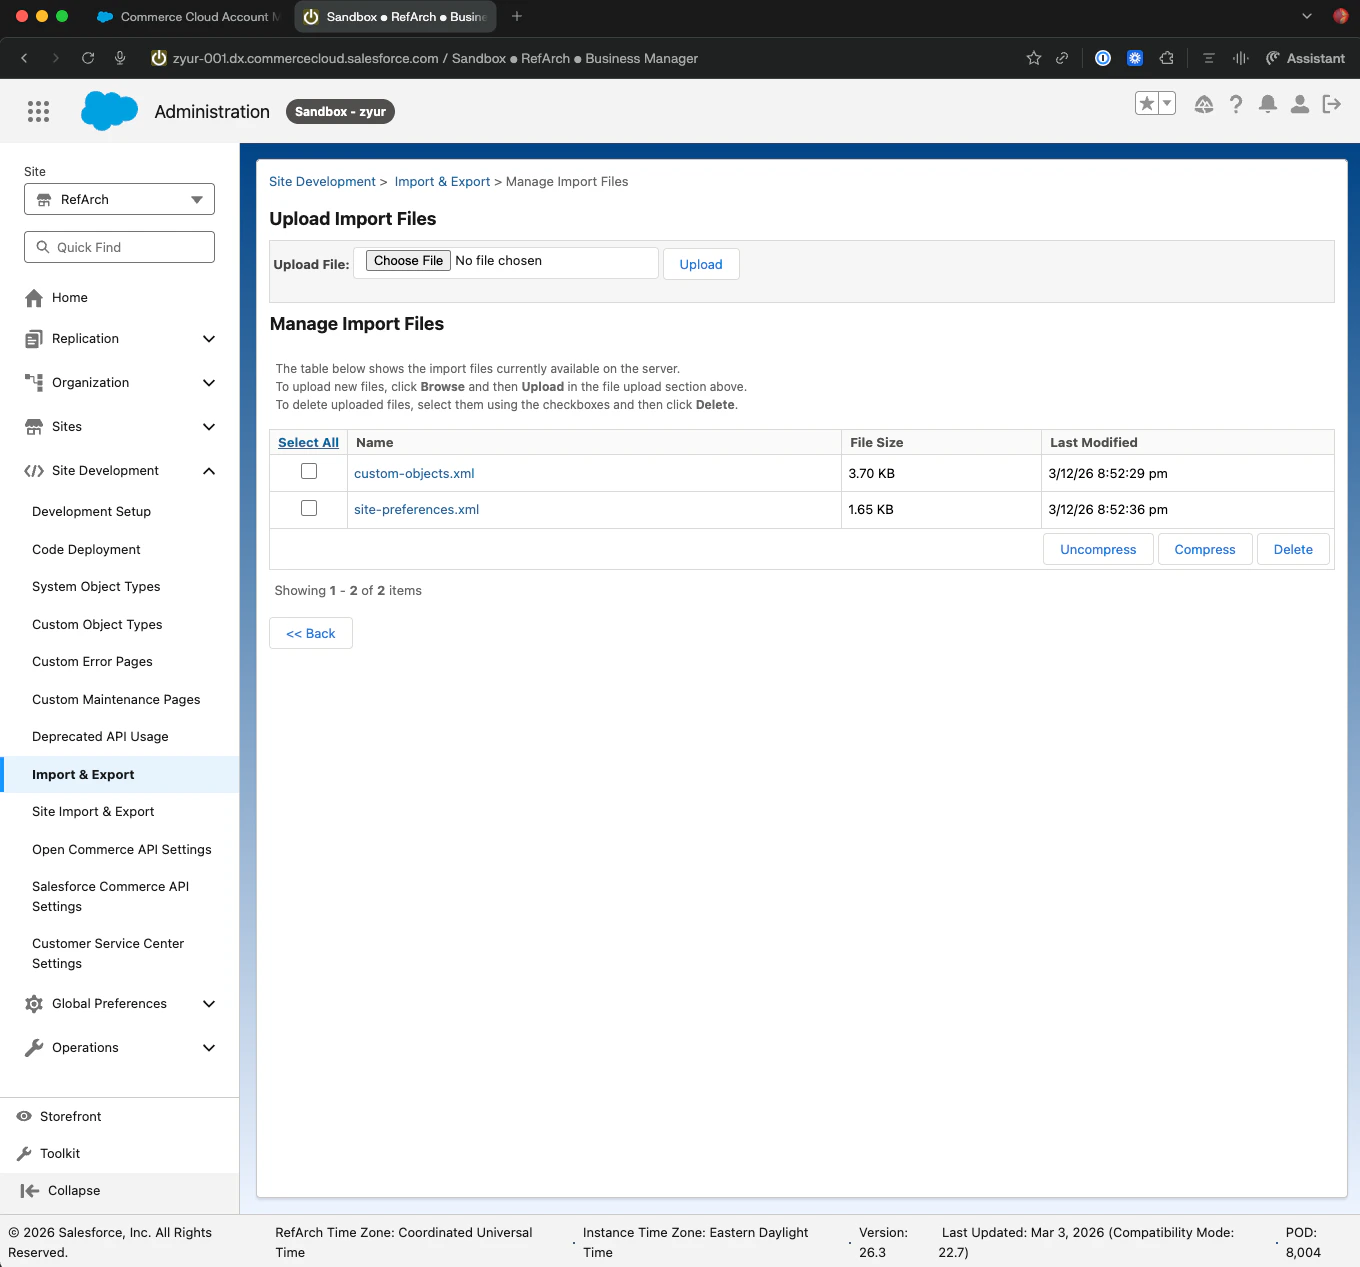Select the Sandbox RefArch Business Manager tab
Screen dimensions: 1360x1267
395,17
